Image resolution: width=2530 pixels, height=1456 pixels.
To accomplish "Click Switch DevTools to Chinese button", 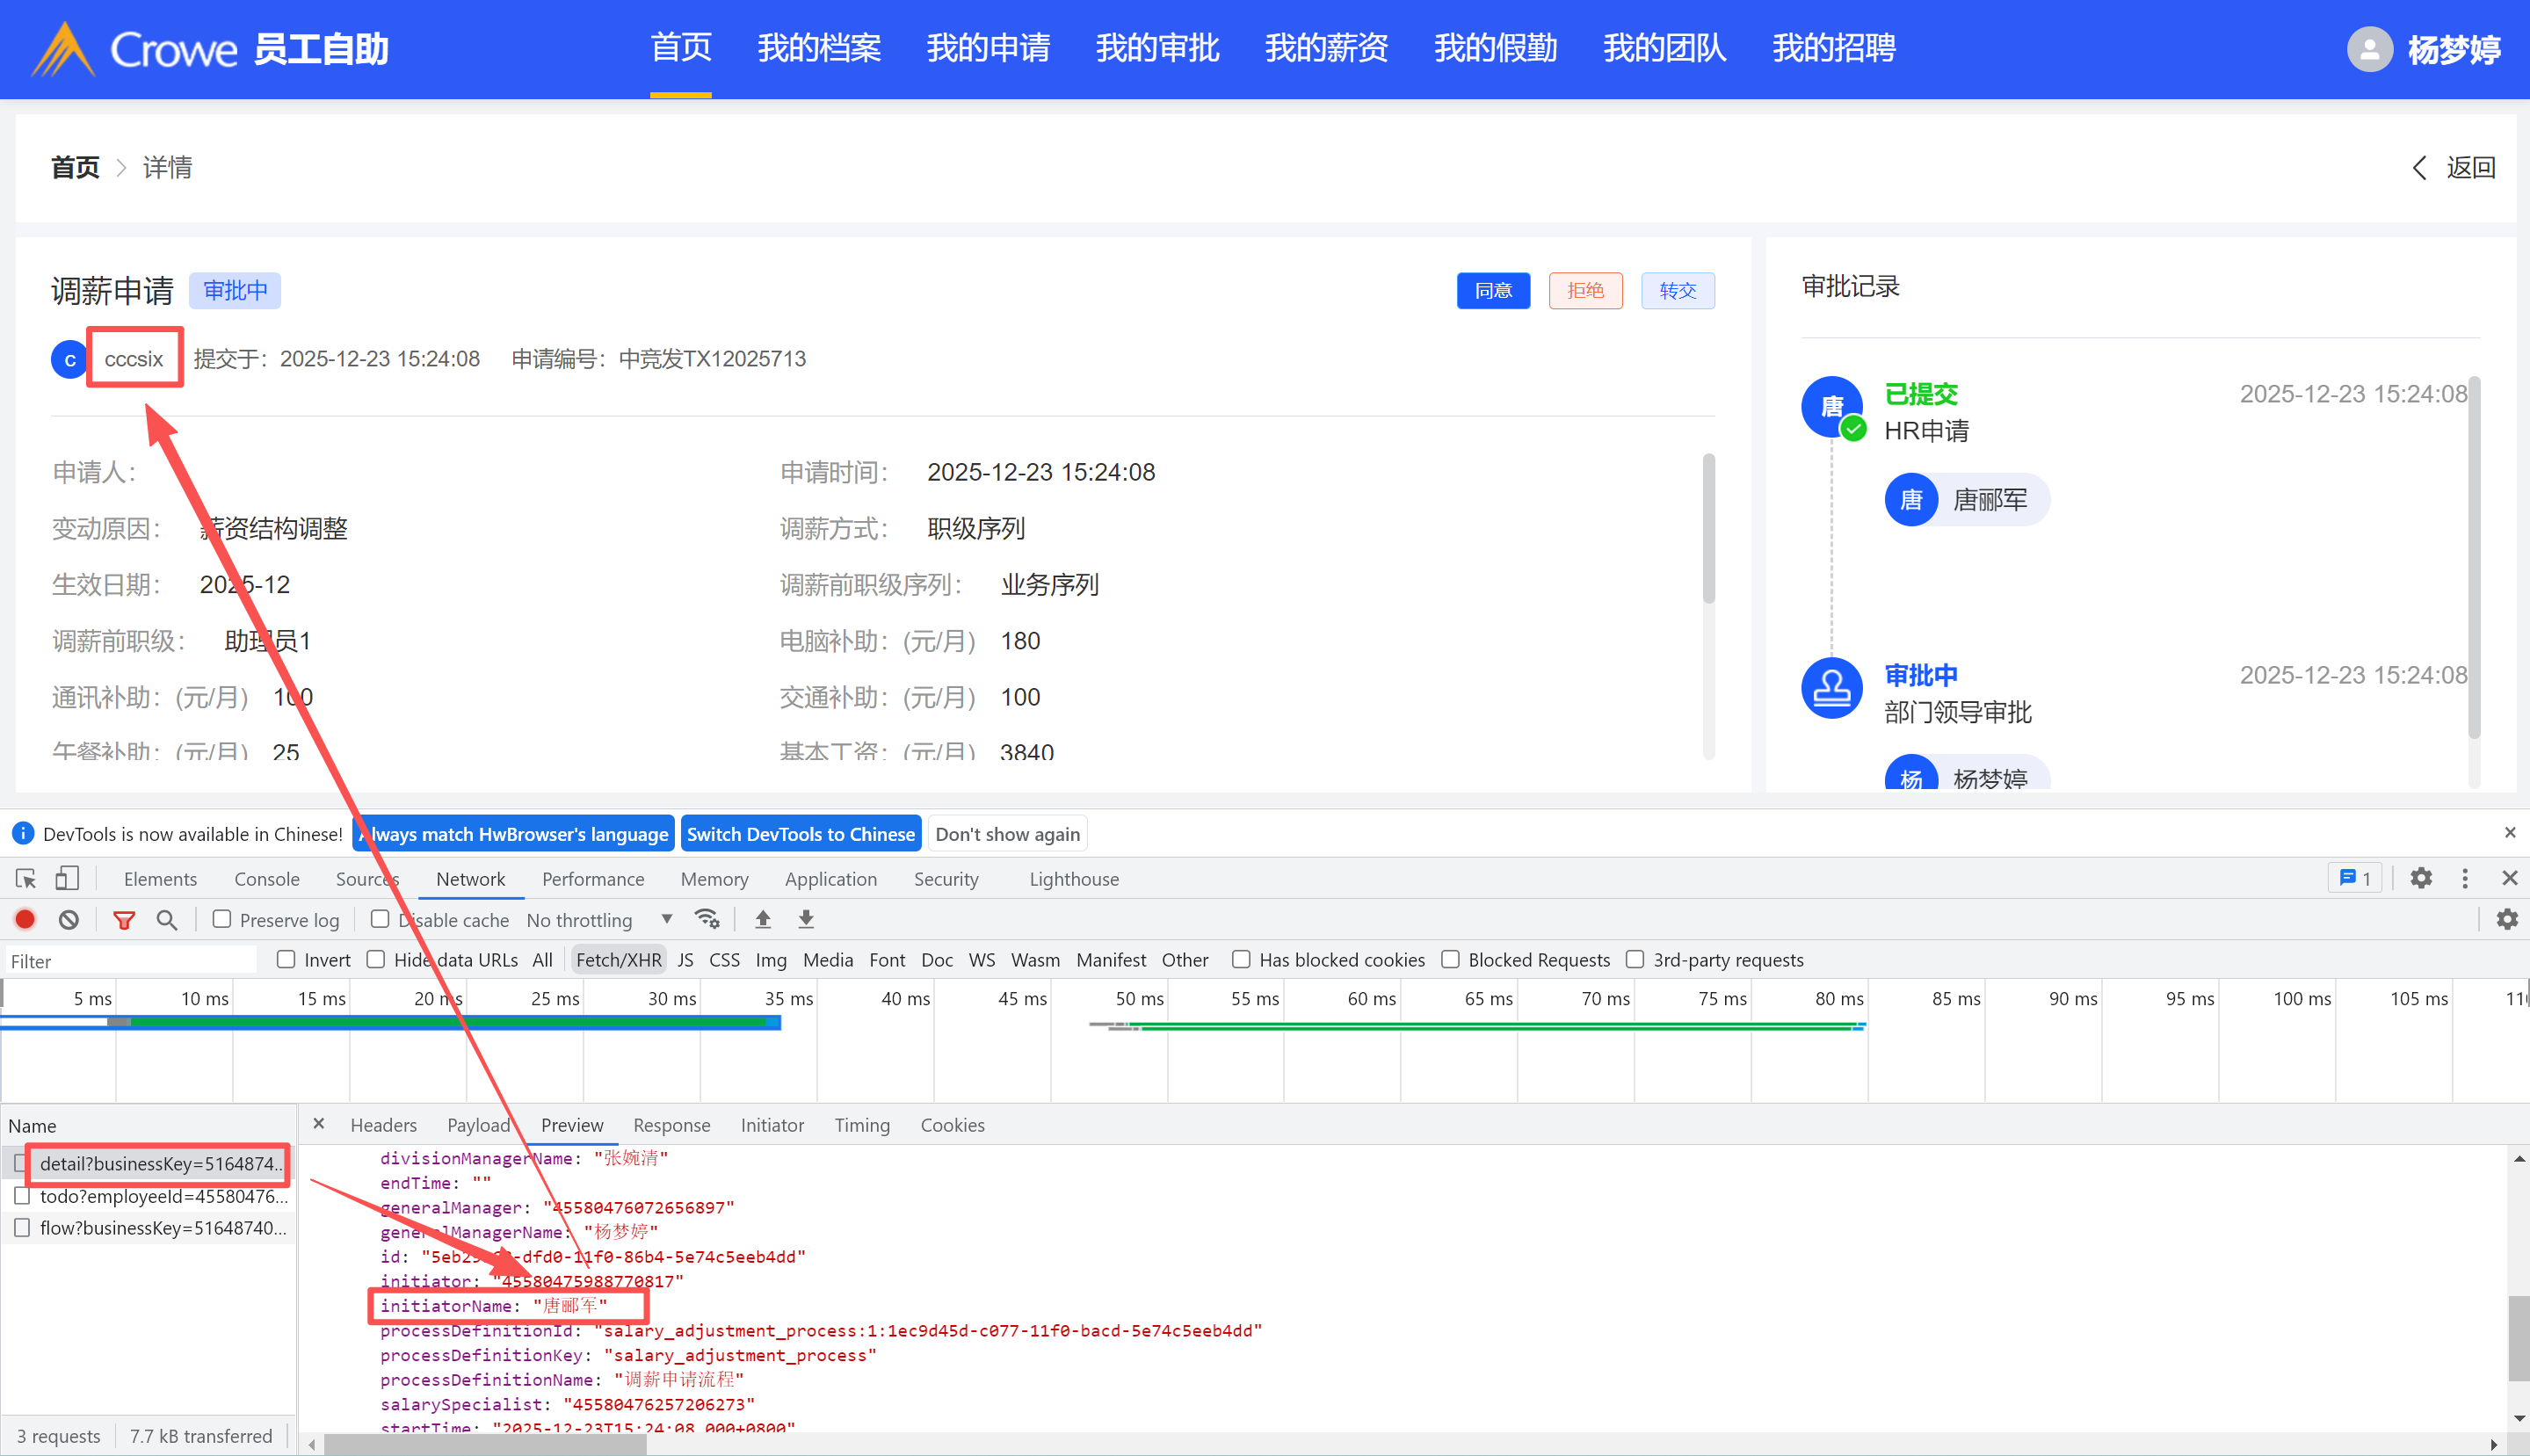I will [800, 834].
